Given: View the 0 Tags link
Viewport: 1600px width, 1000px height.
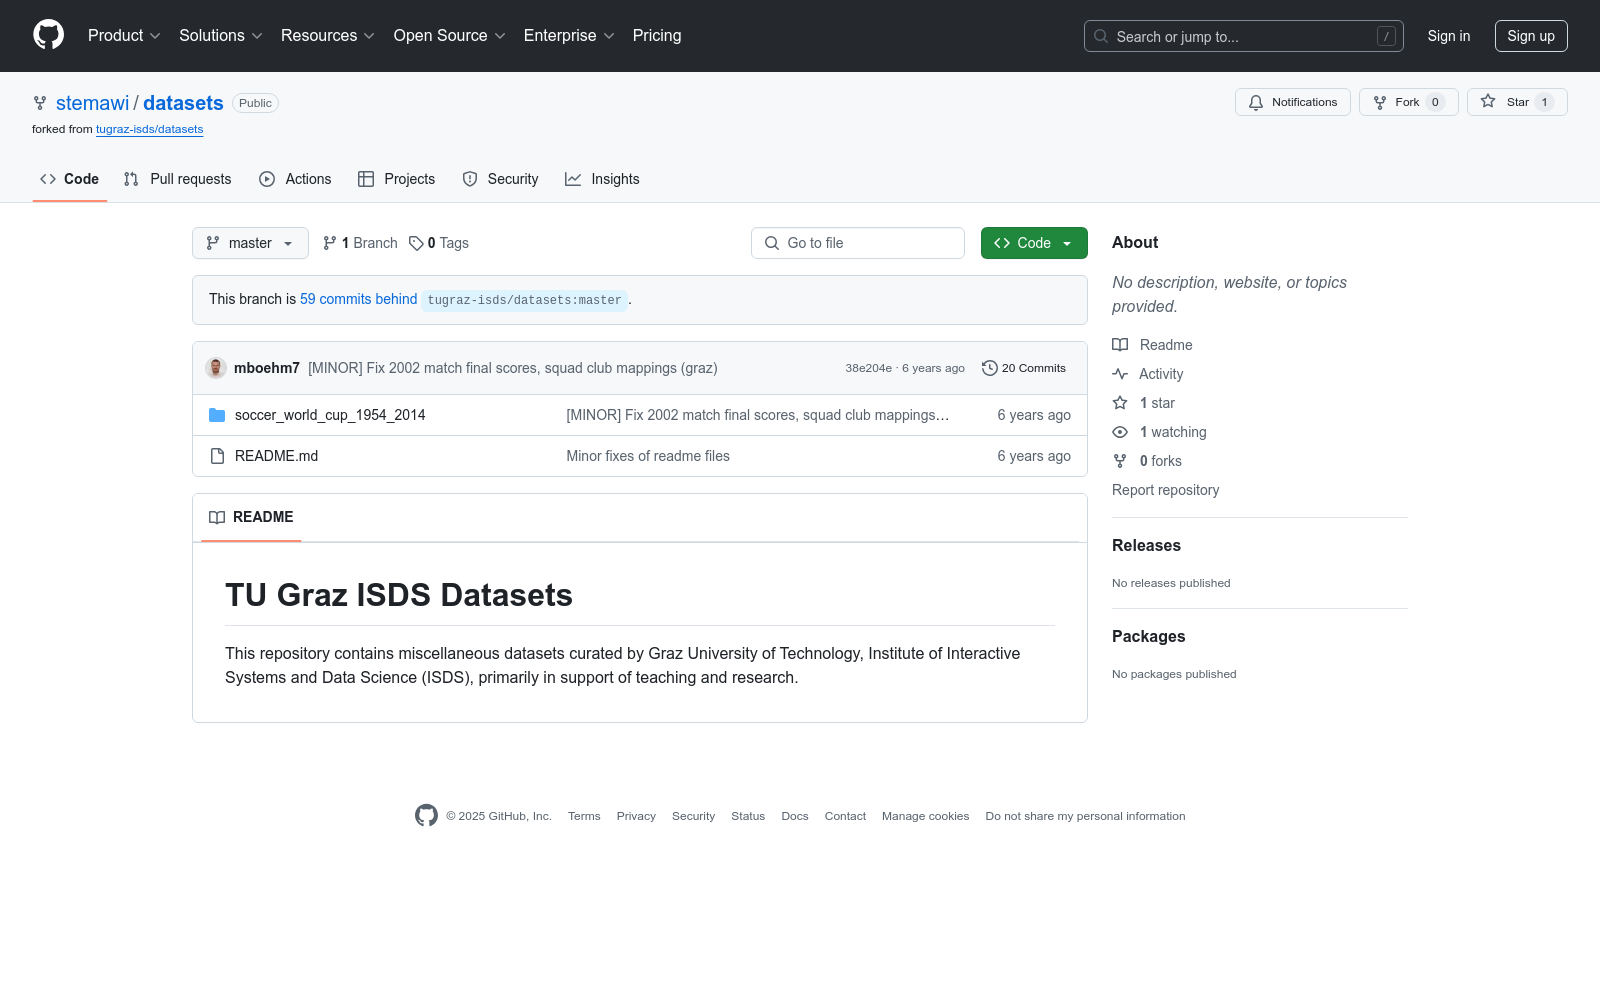Looking at the screenshot, I should 439,243.
